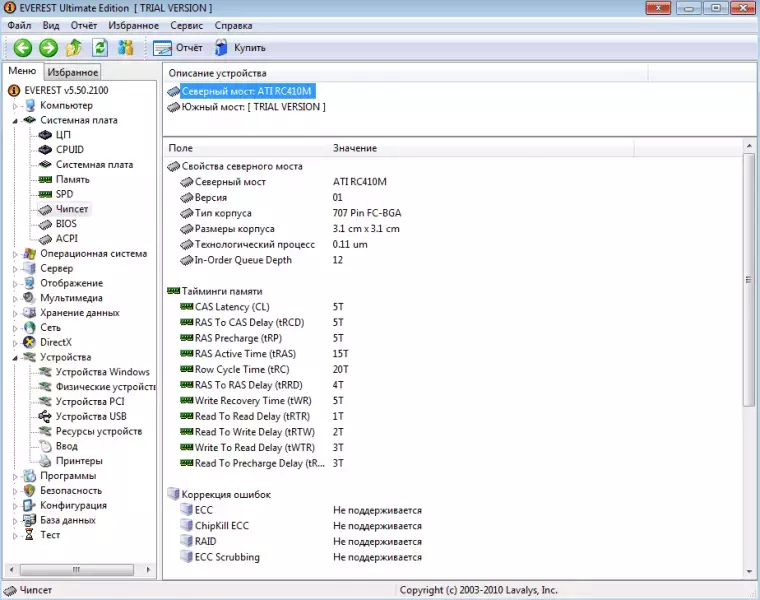Click the CPUID chip icon in the tree
This screenshot has height=600, width=760.
pos(45,150)
